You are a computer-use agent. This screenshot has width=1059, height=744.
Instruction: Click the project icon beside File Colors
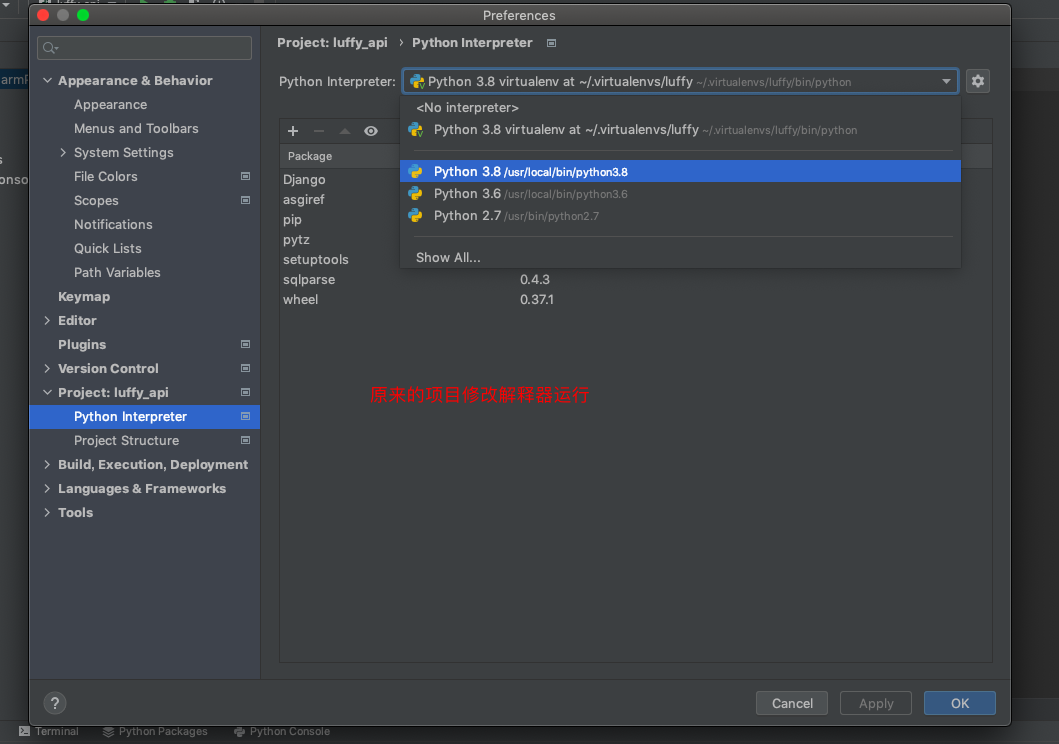245,176
